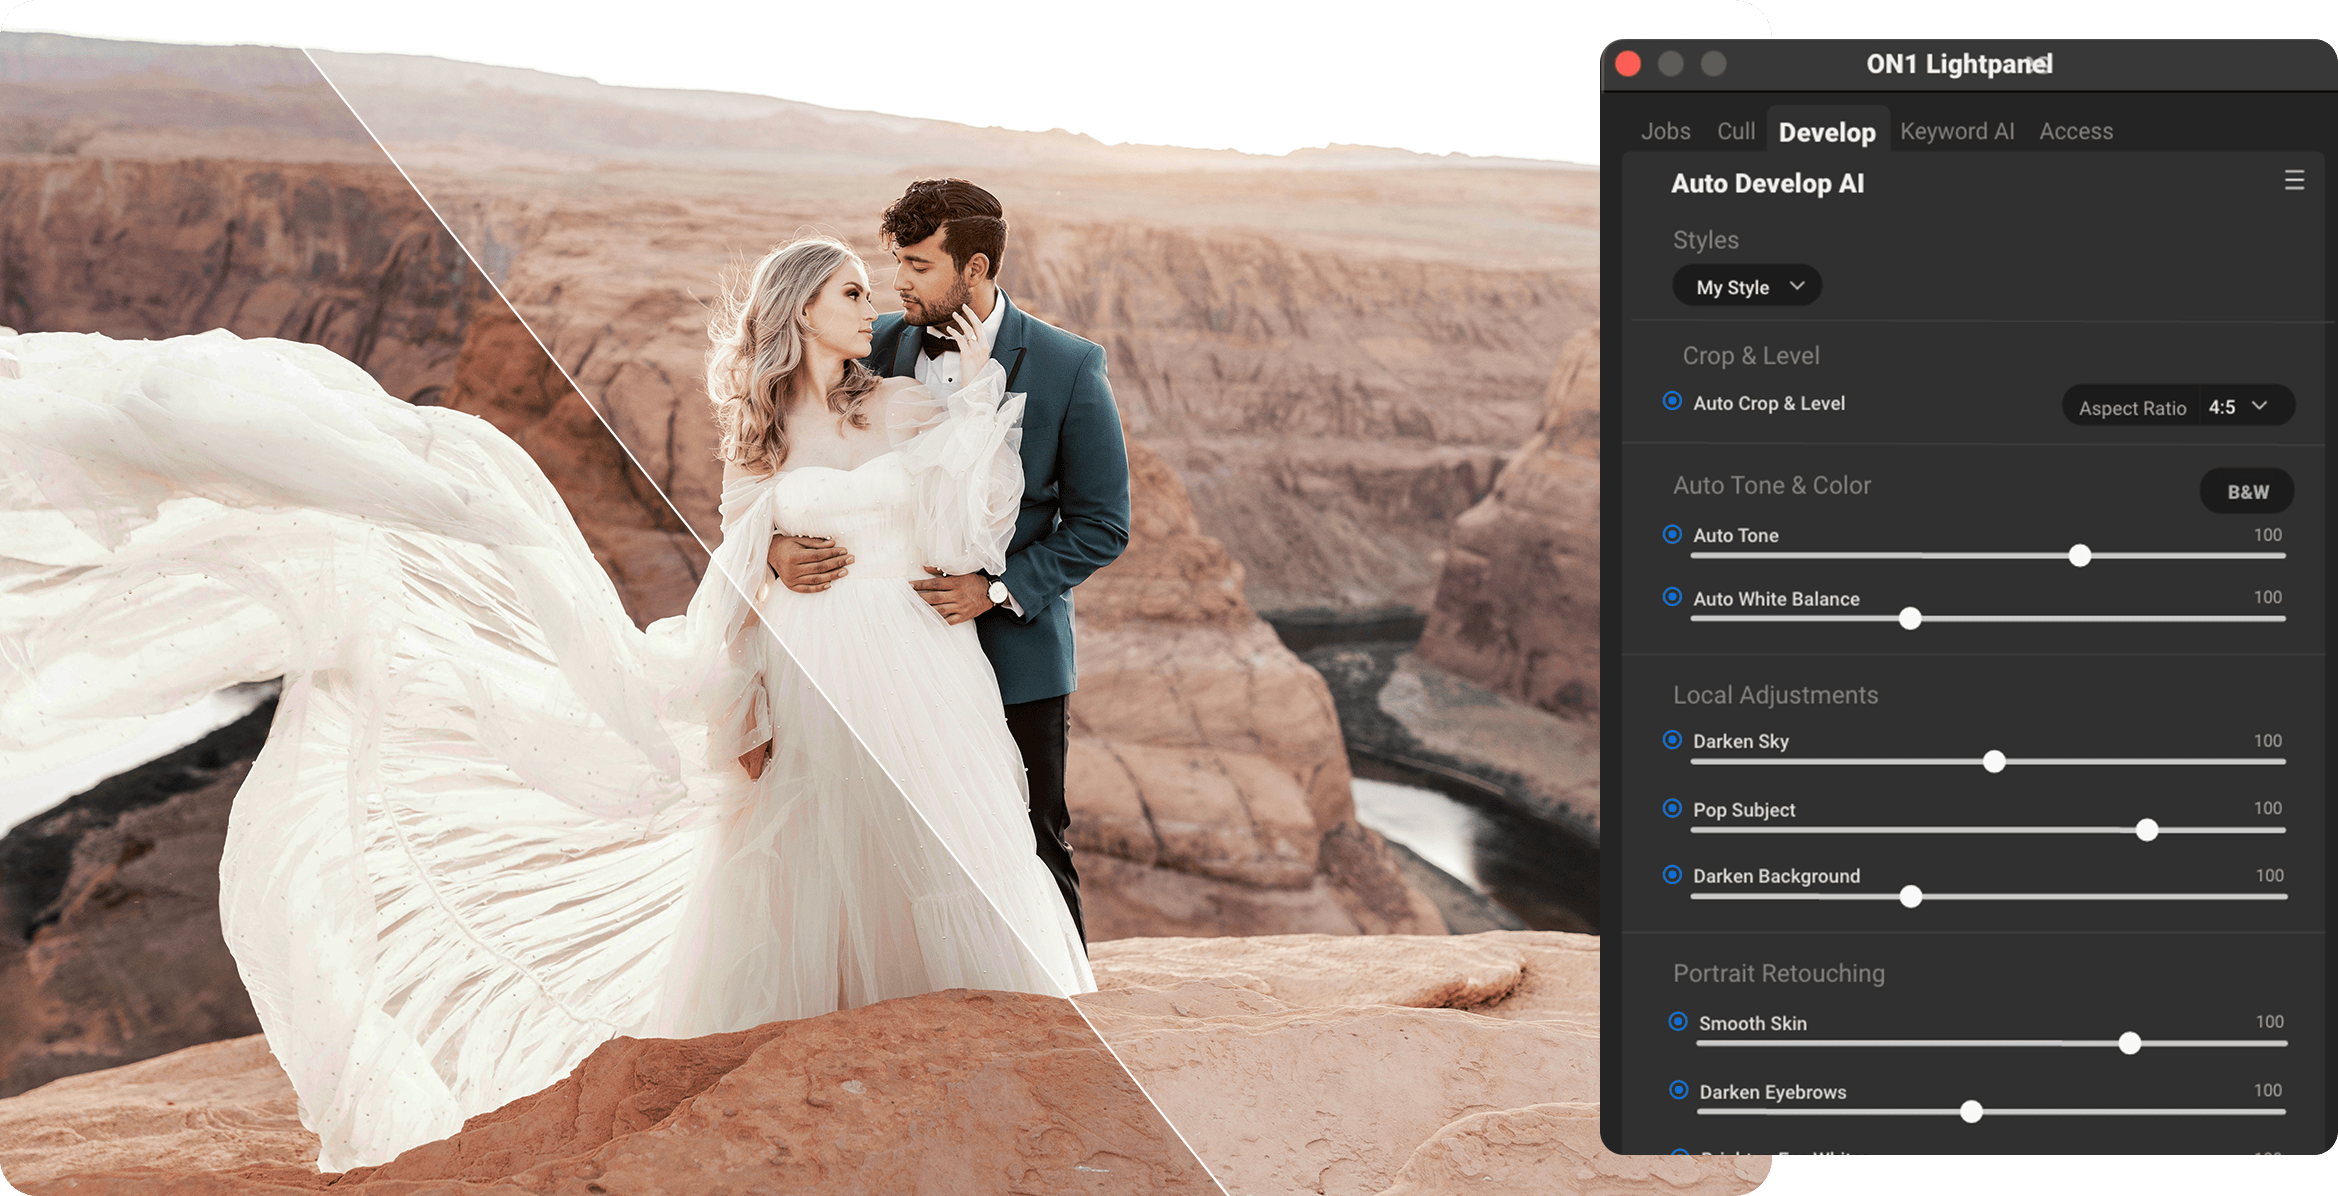Image resolution: width=2338 pixels, height=1196 pixels.
Task: Toggle the Pop Subject adjustment circle
Action: (1672, 808)
